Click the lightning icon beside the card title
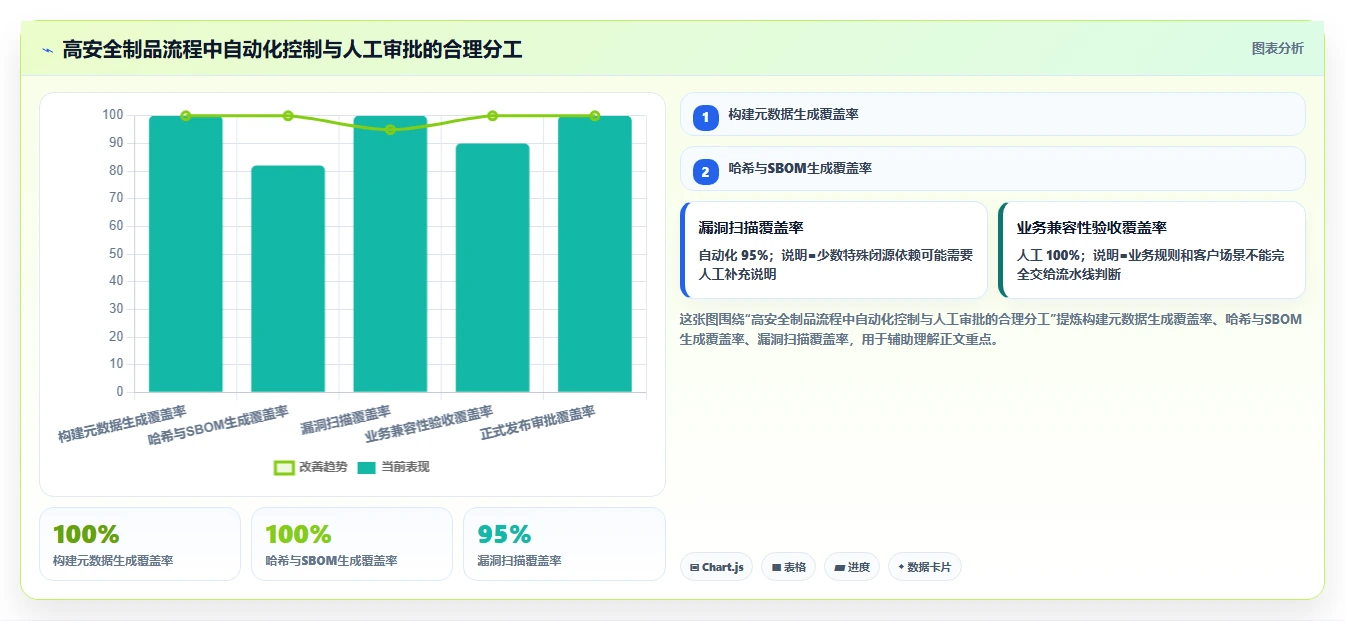This screenshot has width=1345, height=621. pos(47,50)
